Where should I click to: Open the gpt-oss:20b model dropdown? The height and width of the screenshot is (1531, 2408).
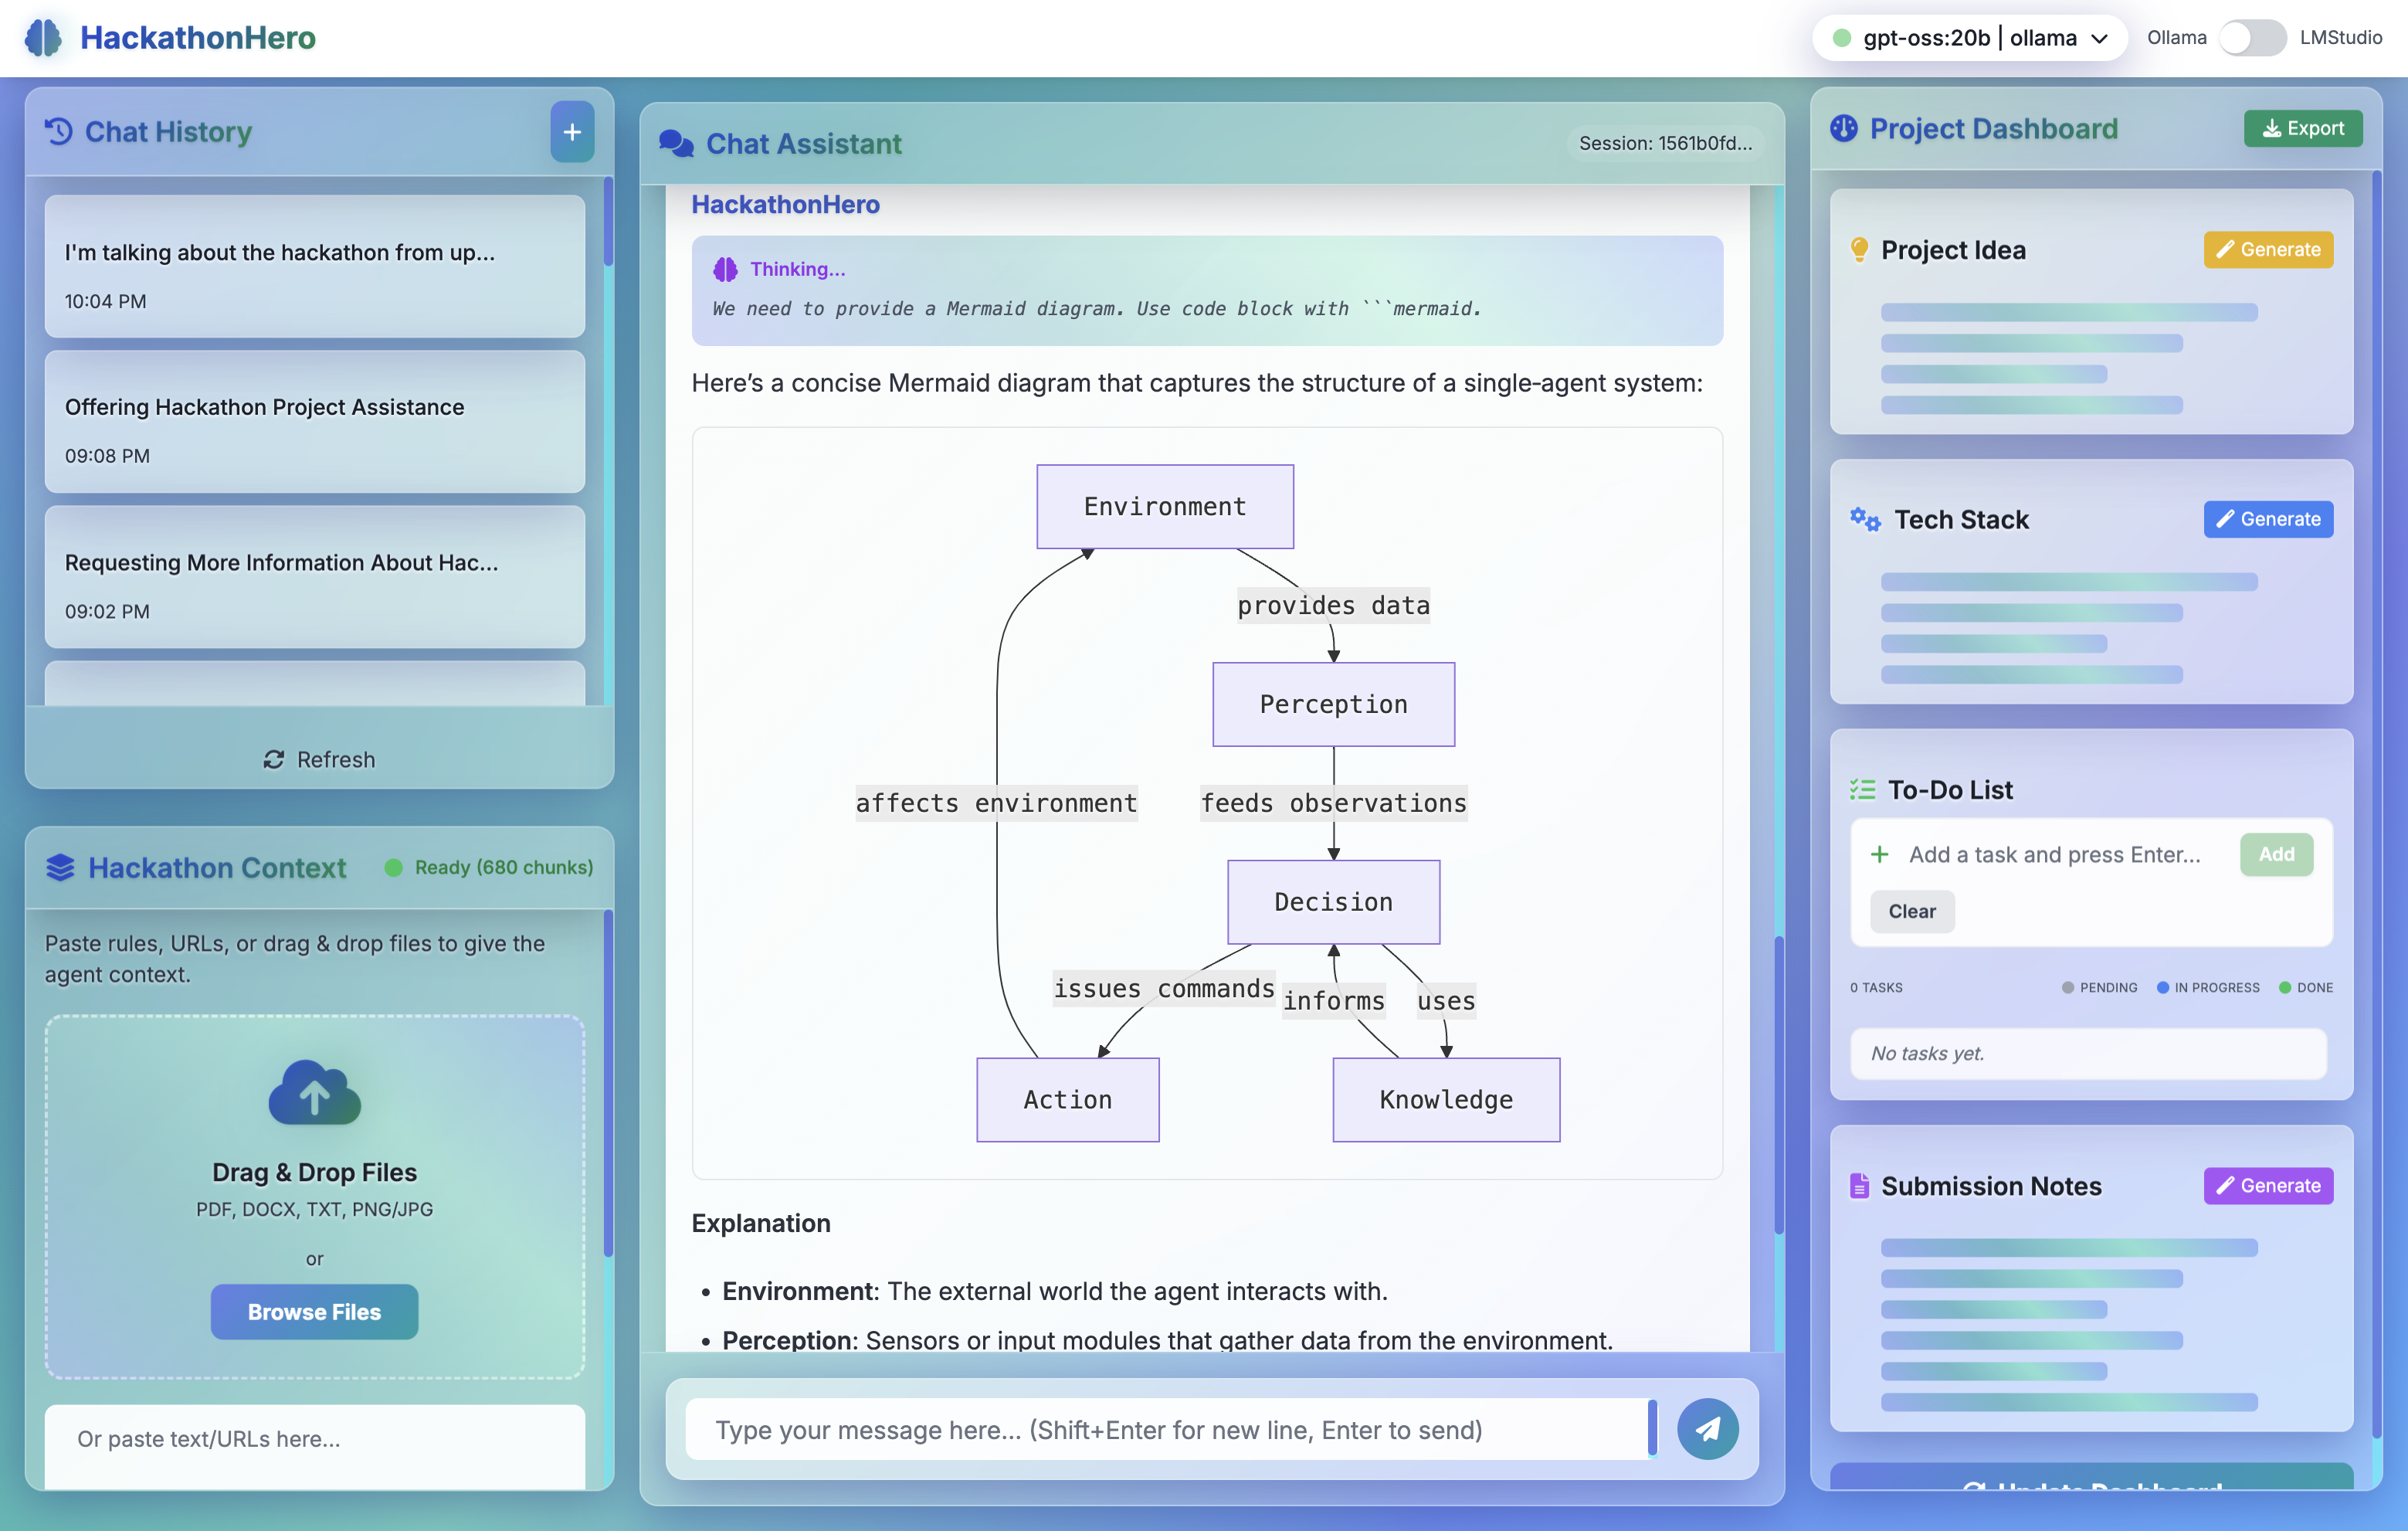tap(1969, 38)
